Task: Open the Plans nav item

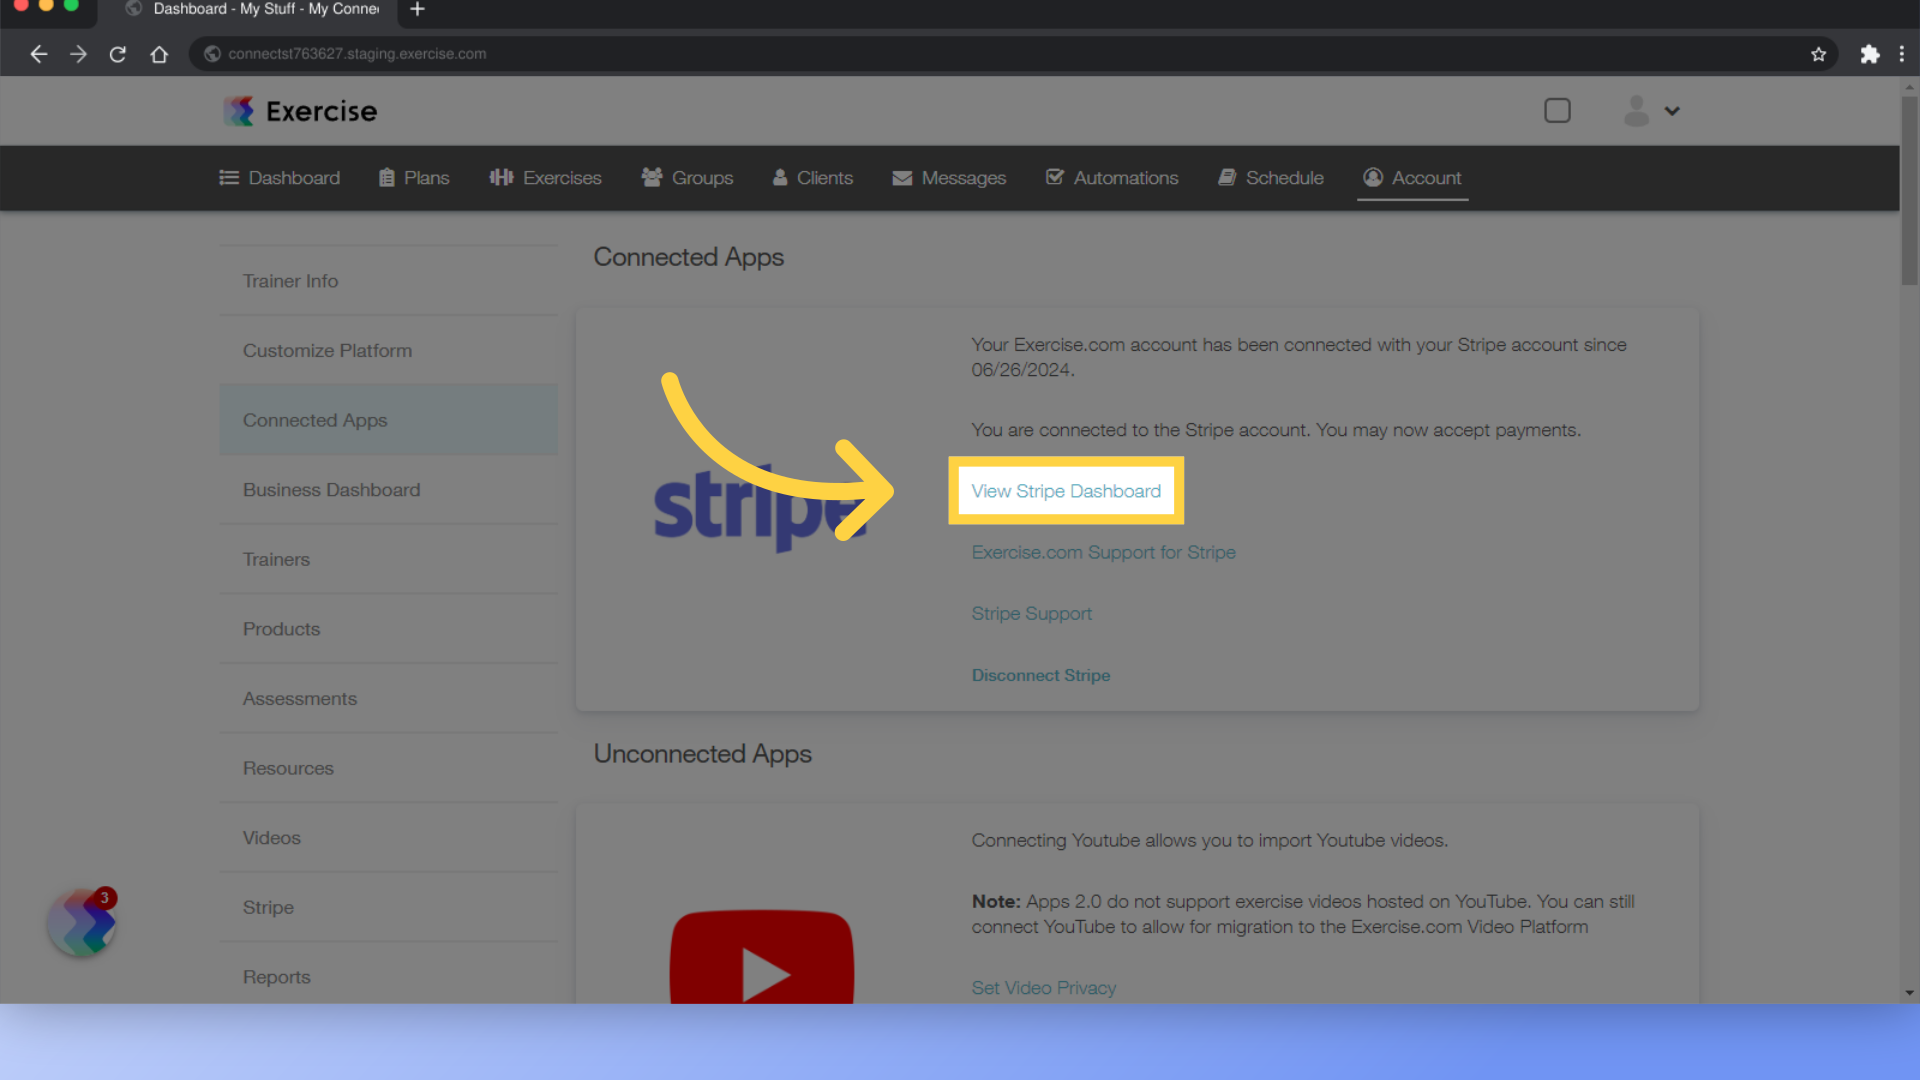Action: [x=414, y=178]
